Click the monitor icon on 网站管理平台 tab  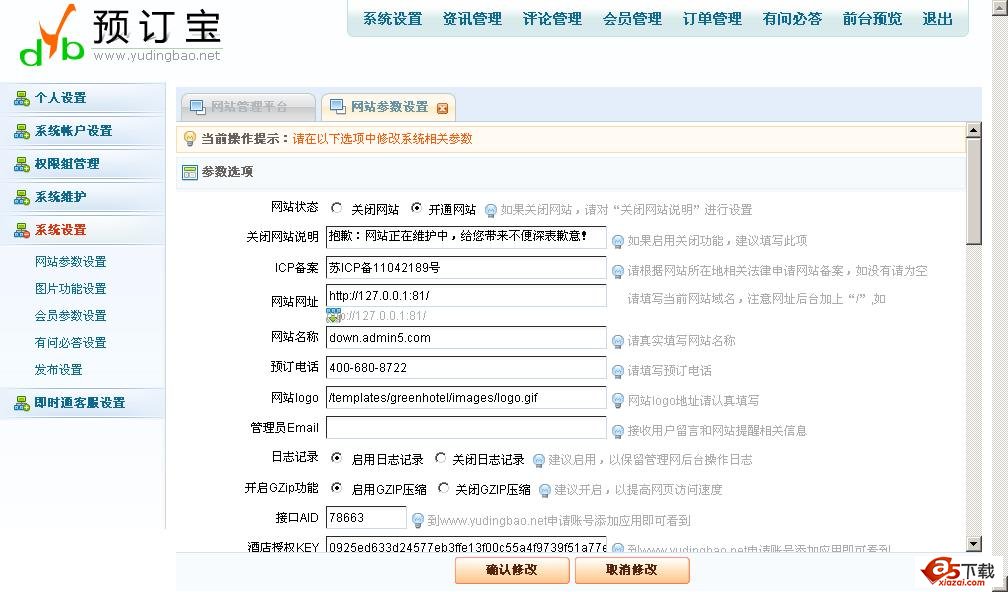point(199,107)
